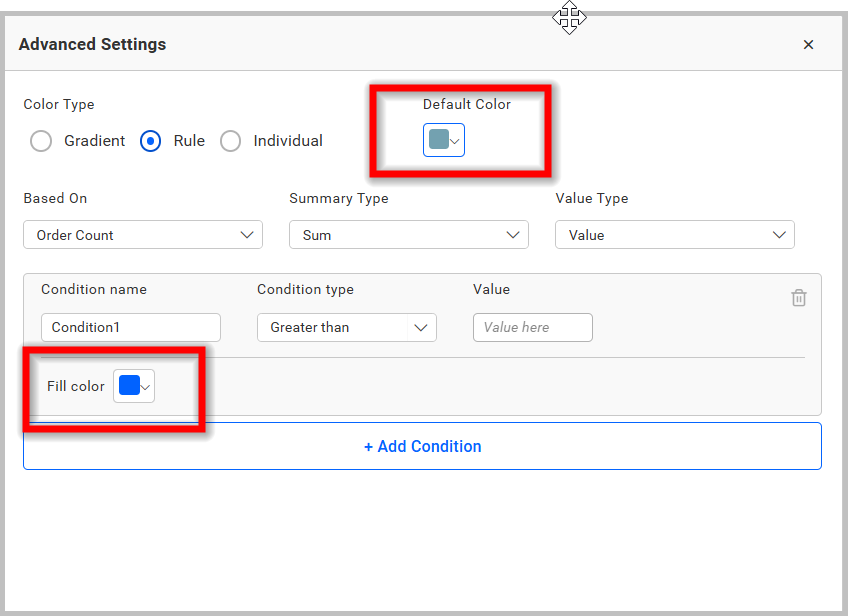Click the delete condition trash icon
The image size is (848, 616).
(798, 297)
